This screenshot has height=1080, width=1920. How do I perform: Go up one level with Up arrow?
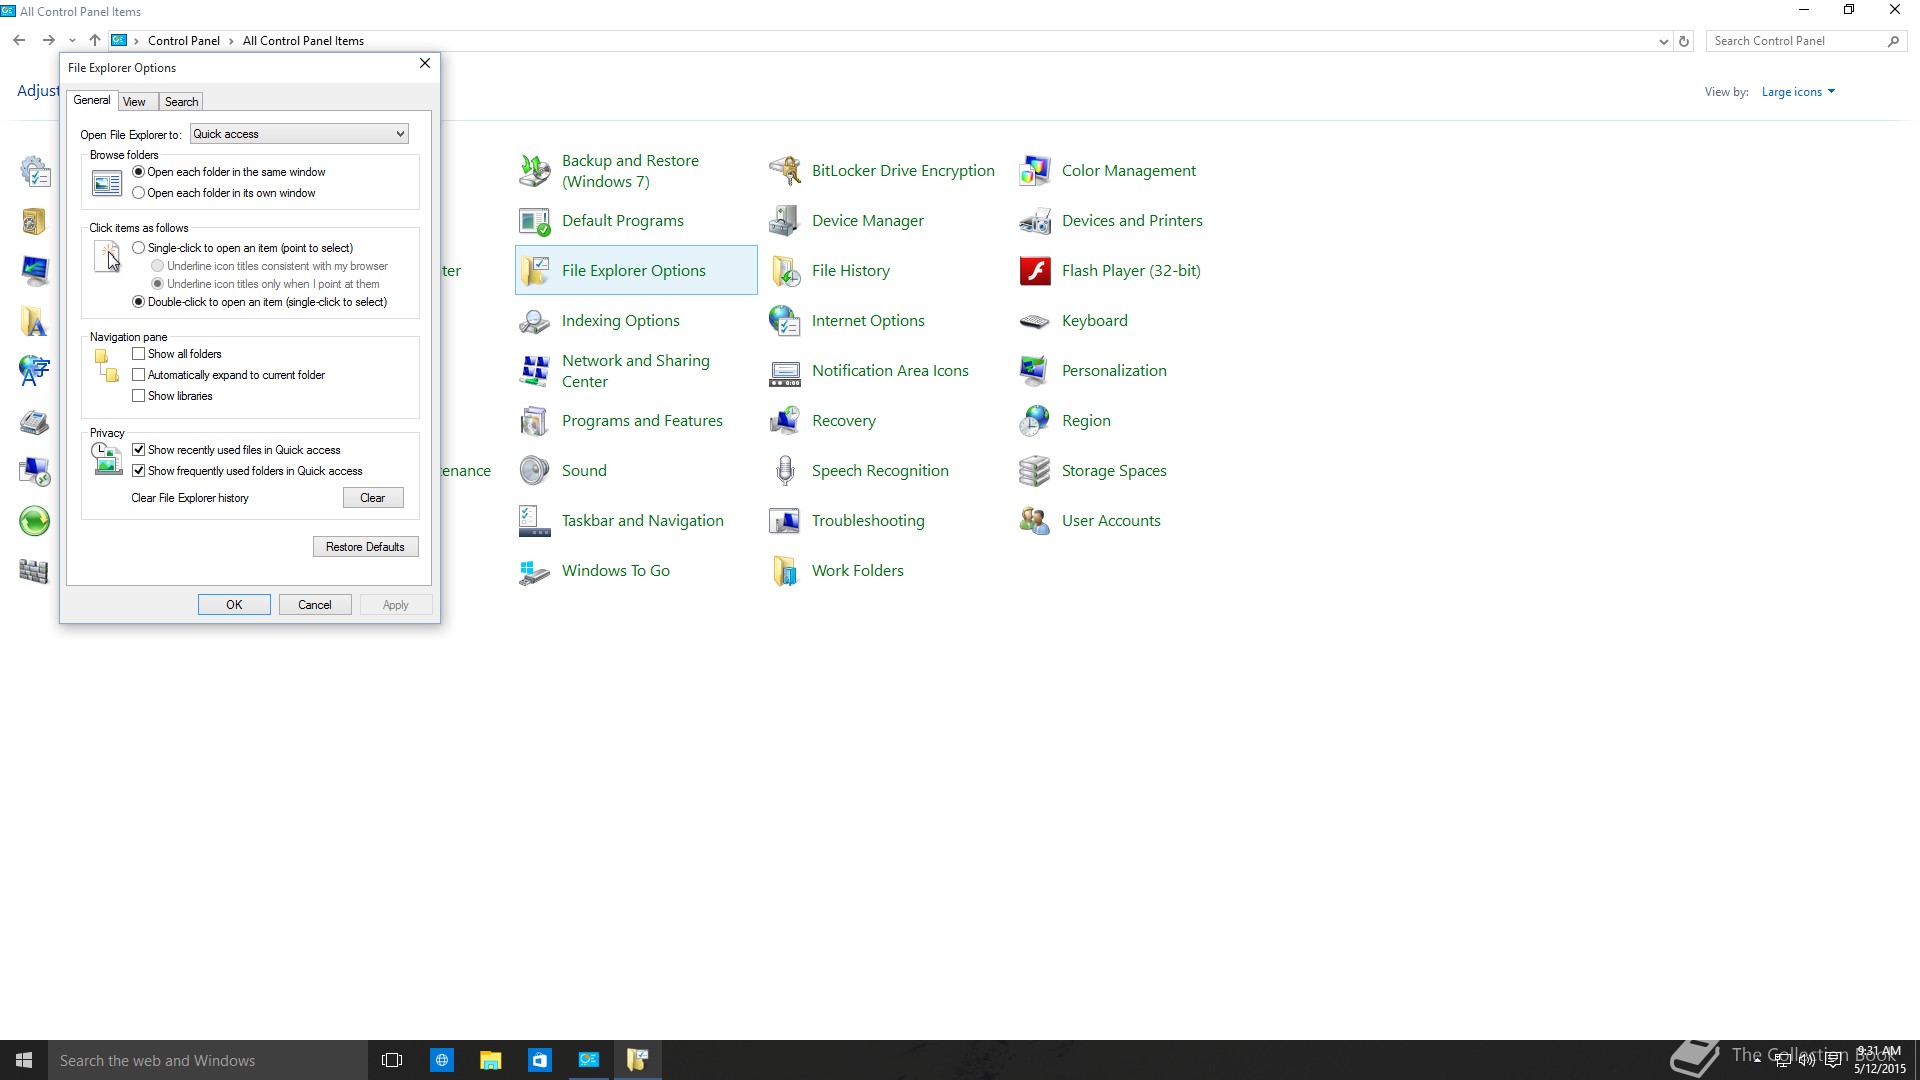94,41
